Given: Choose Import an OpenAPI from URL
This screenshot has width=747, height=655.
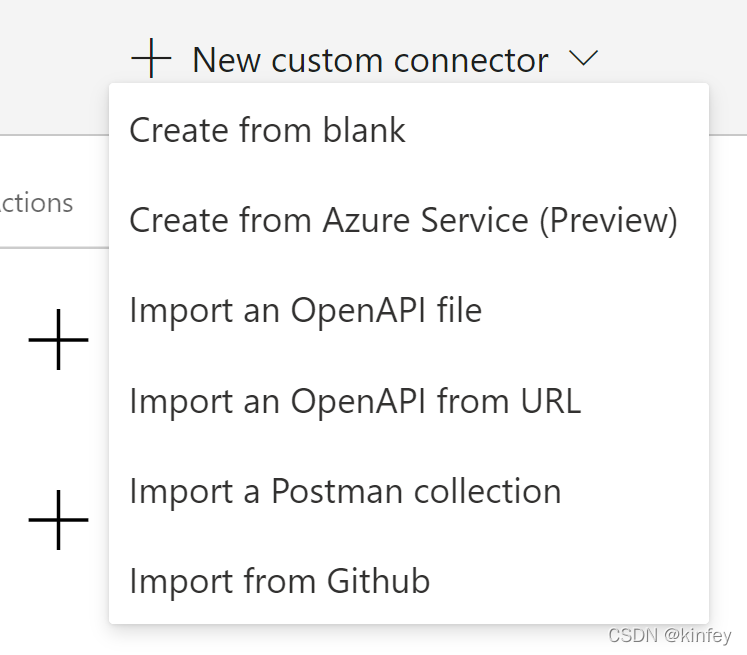Looking at the screenshot, I should tap(355, 401).
